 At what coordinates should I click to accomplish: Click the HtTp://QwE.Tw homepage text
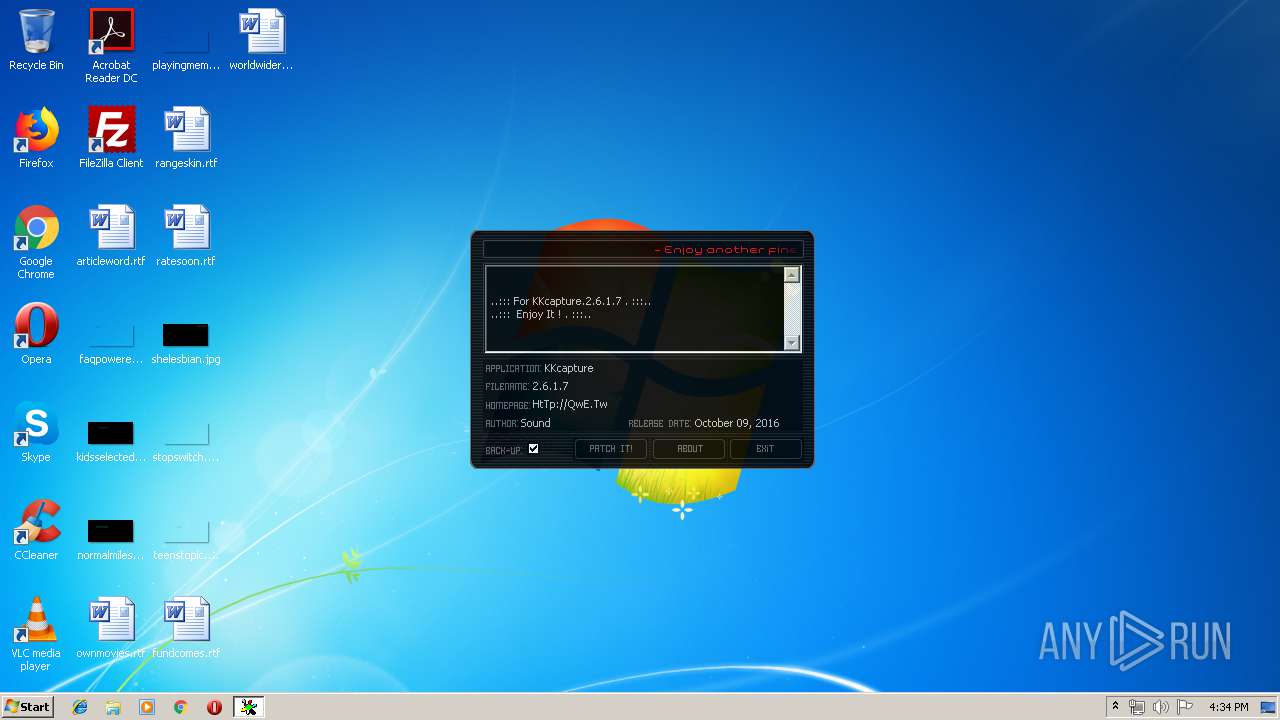pyautogui.click(x=570, y=405)
